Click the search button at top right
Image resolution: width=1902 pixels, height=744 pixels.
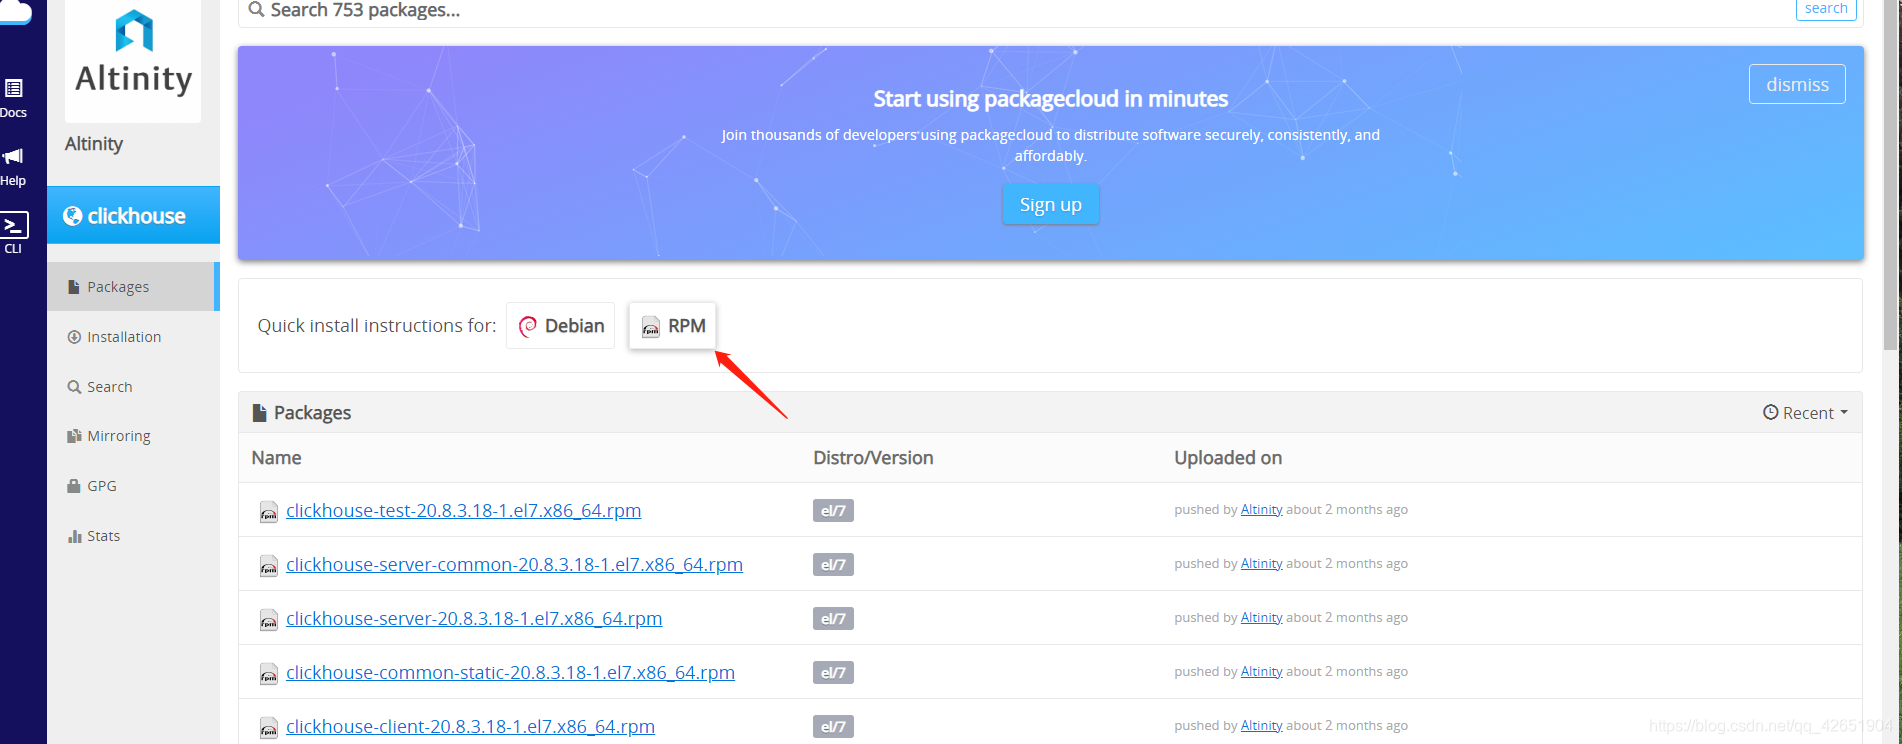(x=1826, y=9)
